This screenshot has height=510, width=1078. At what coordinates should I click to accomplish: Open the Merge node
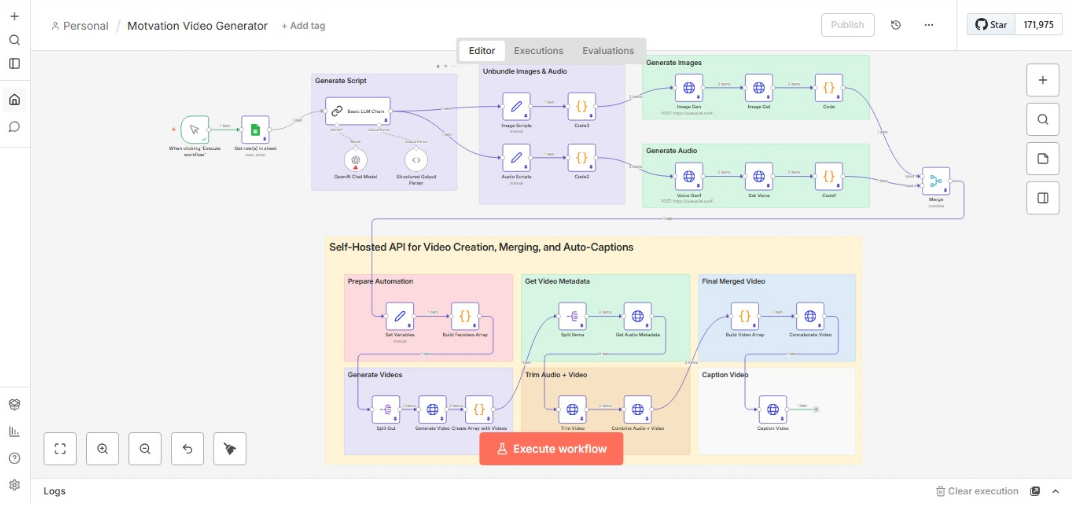[936, 181]
